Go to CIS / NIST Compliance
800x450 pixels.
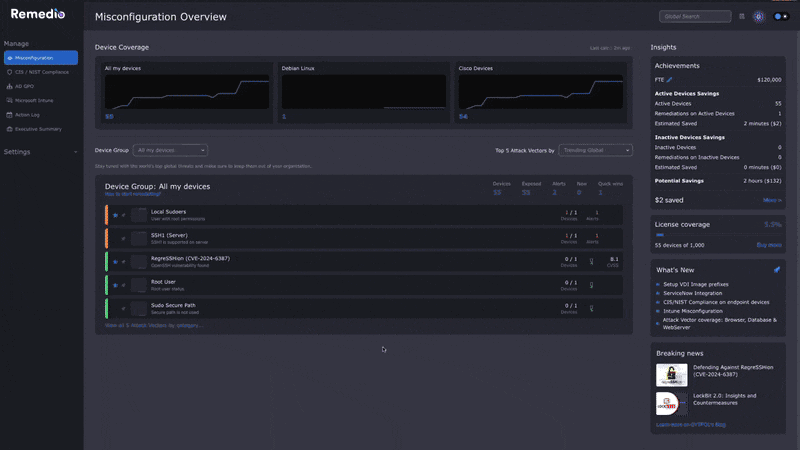41,72
